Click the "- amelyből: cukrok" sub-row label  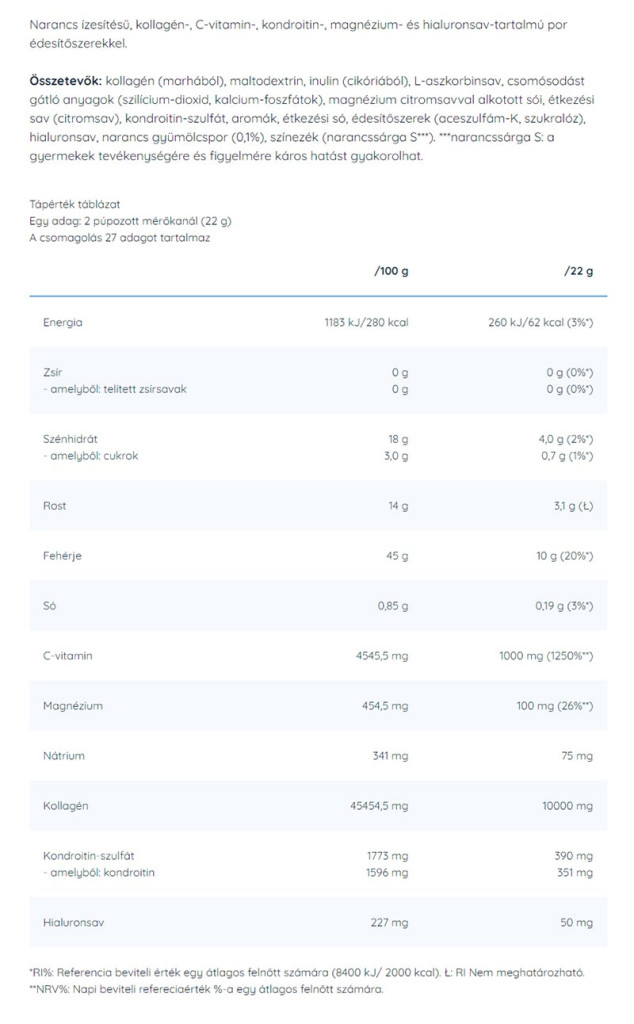[90, 455]
